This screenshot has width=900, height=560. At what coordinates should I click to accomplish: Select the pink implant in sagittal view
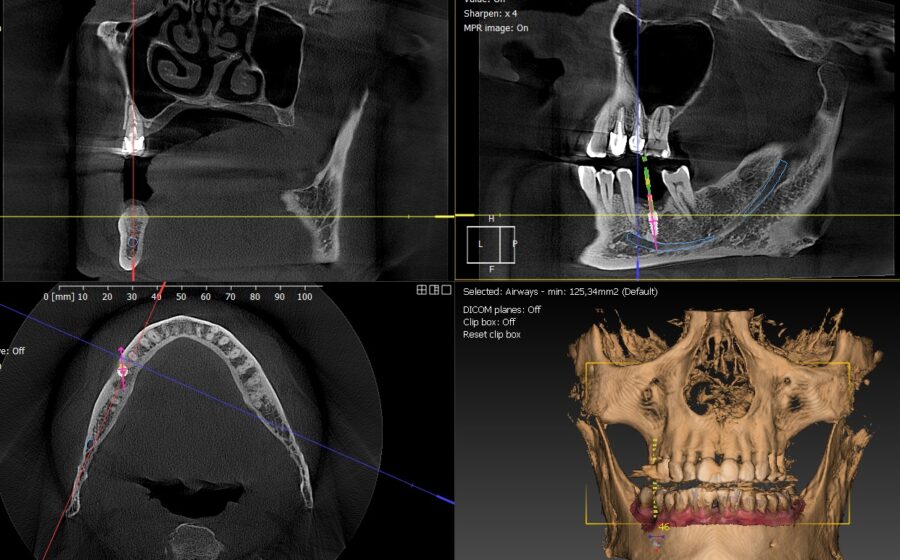[x=653, y=223]
